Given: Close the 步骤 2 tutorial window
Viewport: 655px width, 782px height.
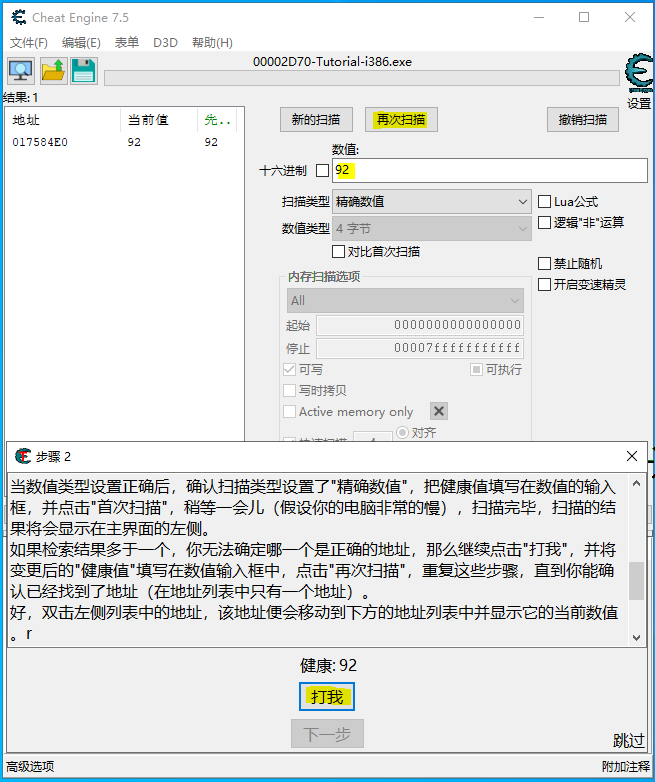Looking at the screenshot, I should pyautogui.click(x=632, y=456).
